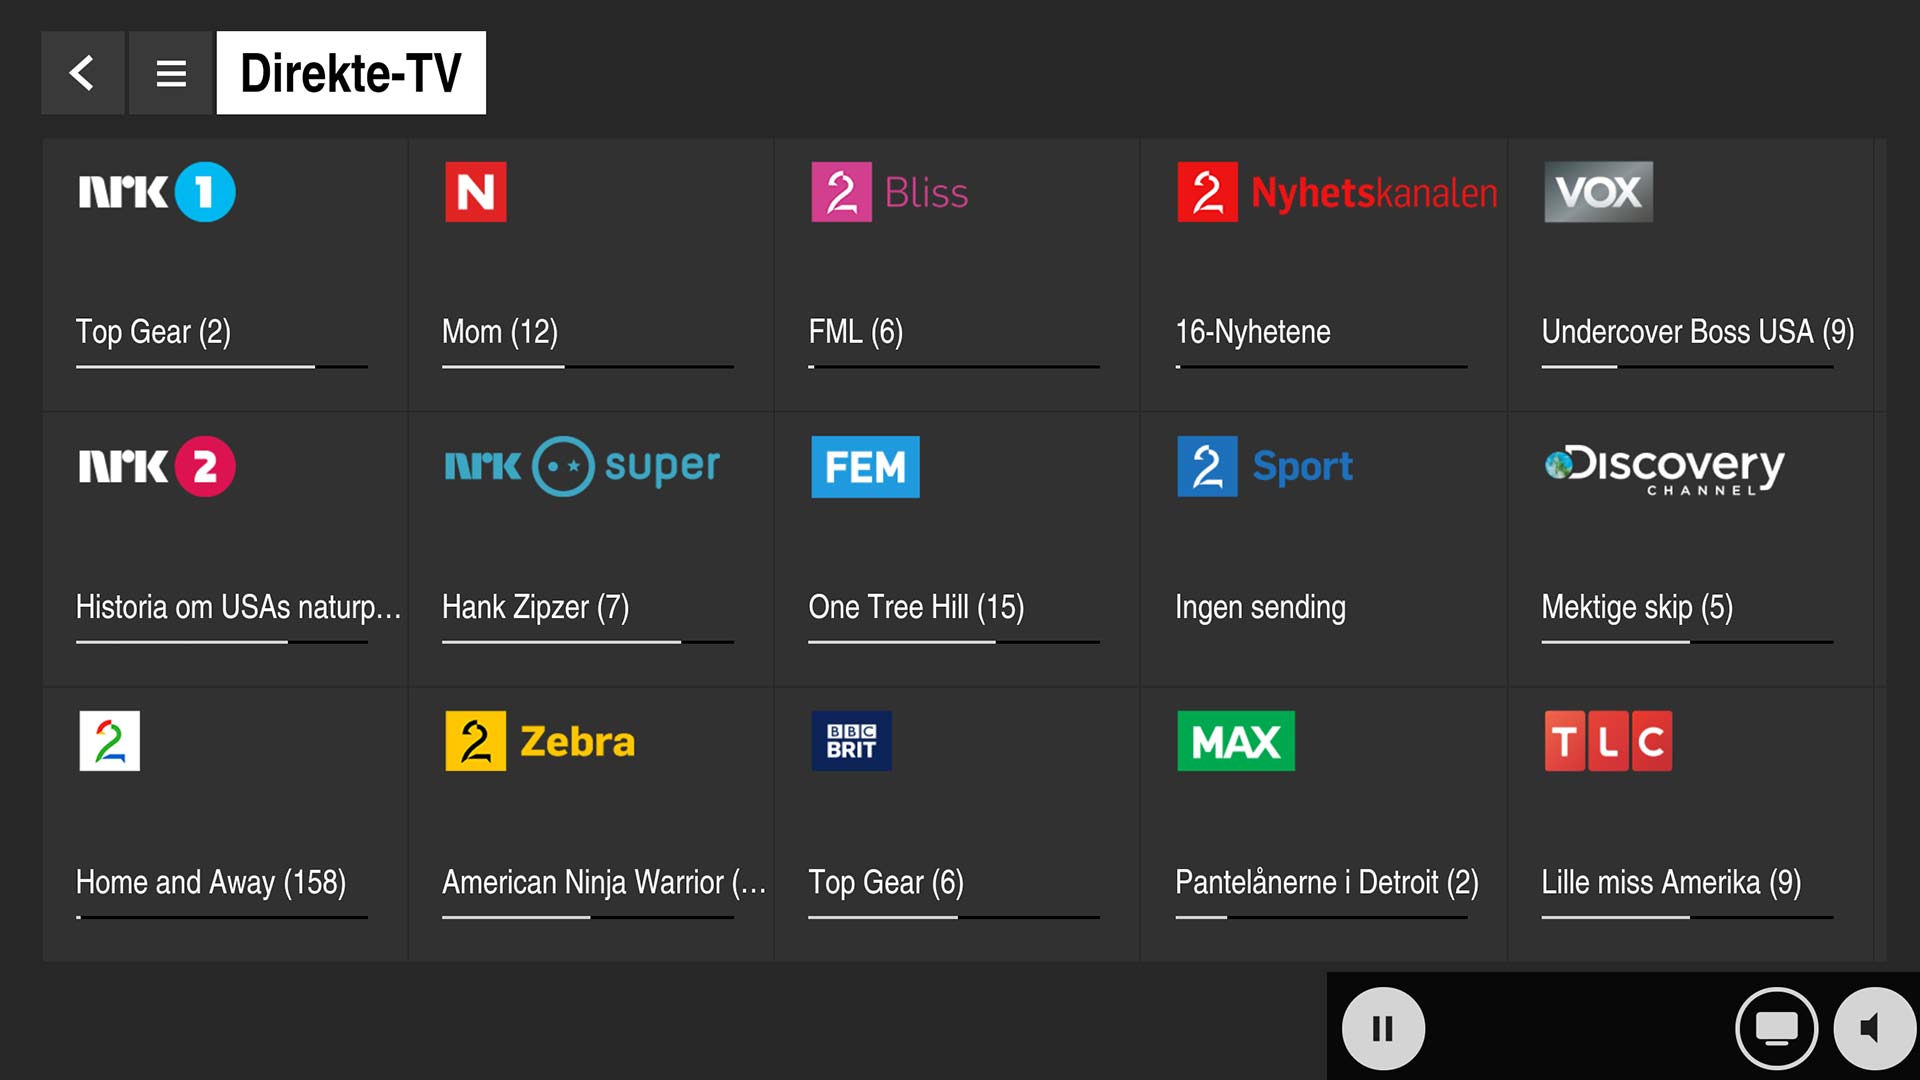Select program Historia om USAs naturp…
The height and width of the screenshot is (1080, 1920).
click(x=238, y=607)
